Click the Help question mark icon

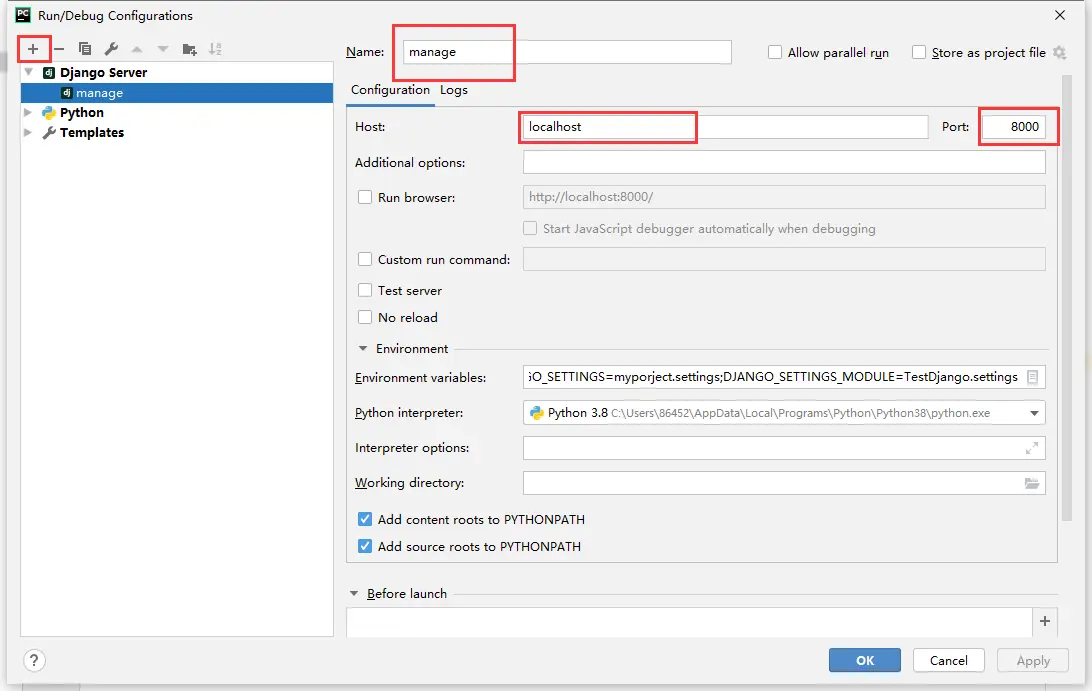(34, 660)
